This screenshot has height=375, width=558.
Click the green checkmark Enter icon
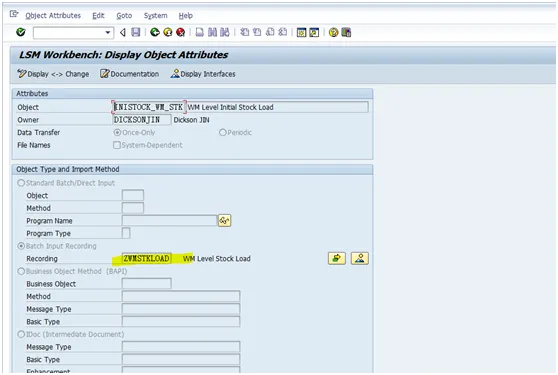21,32
